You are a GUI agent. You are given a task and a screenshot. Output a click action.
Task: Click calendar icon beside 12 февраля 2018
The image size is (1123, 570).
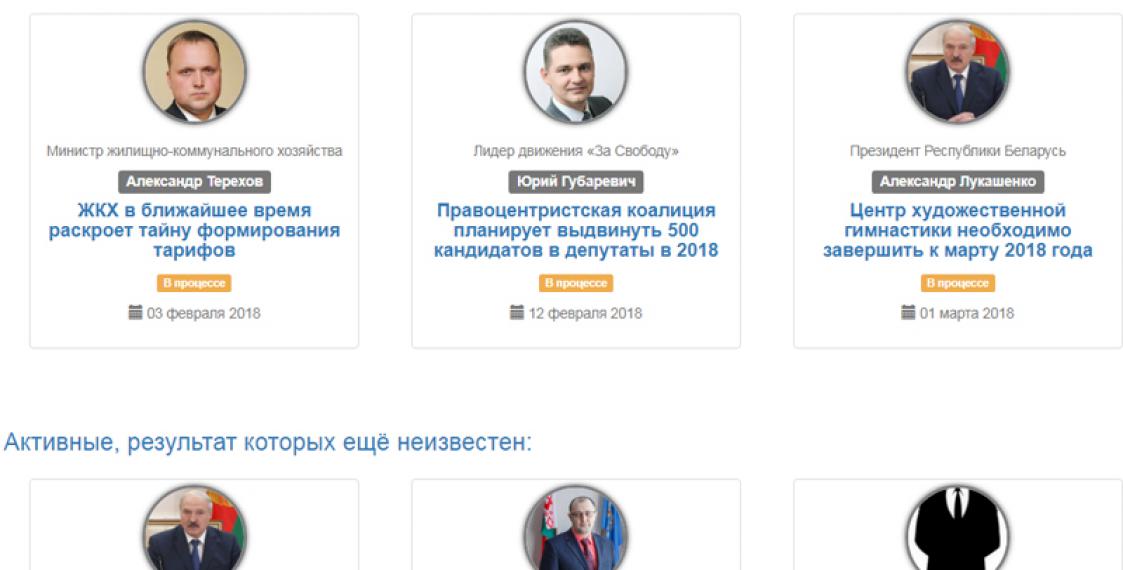coord(517,313)
